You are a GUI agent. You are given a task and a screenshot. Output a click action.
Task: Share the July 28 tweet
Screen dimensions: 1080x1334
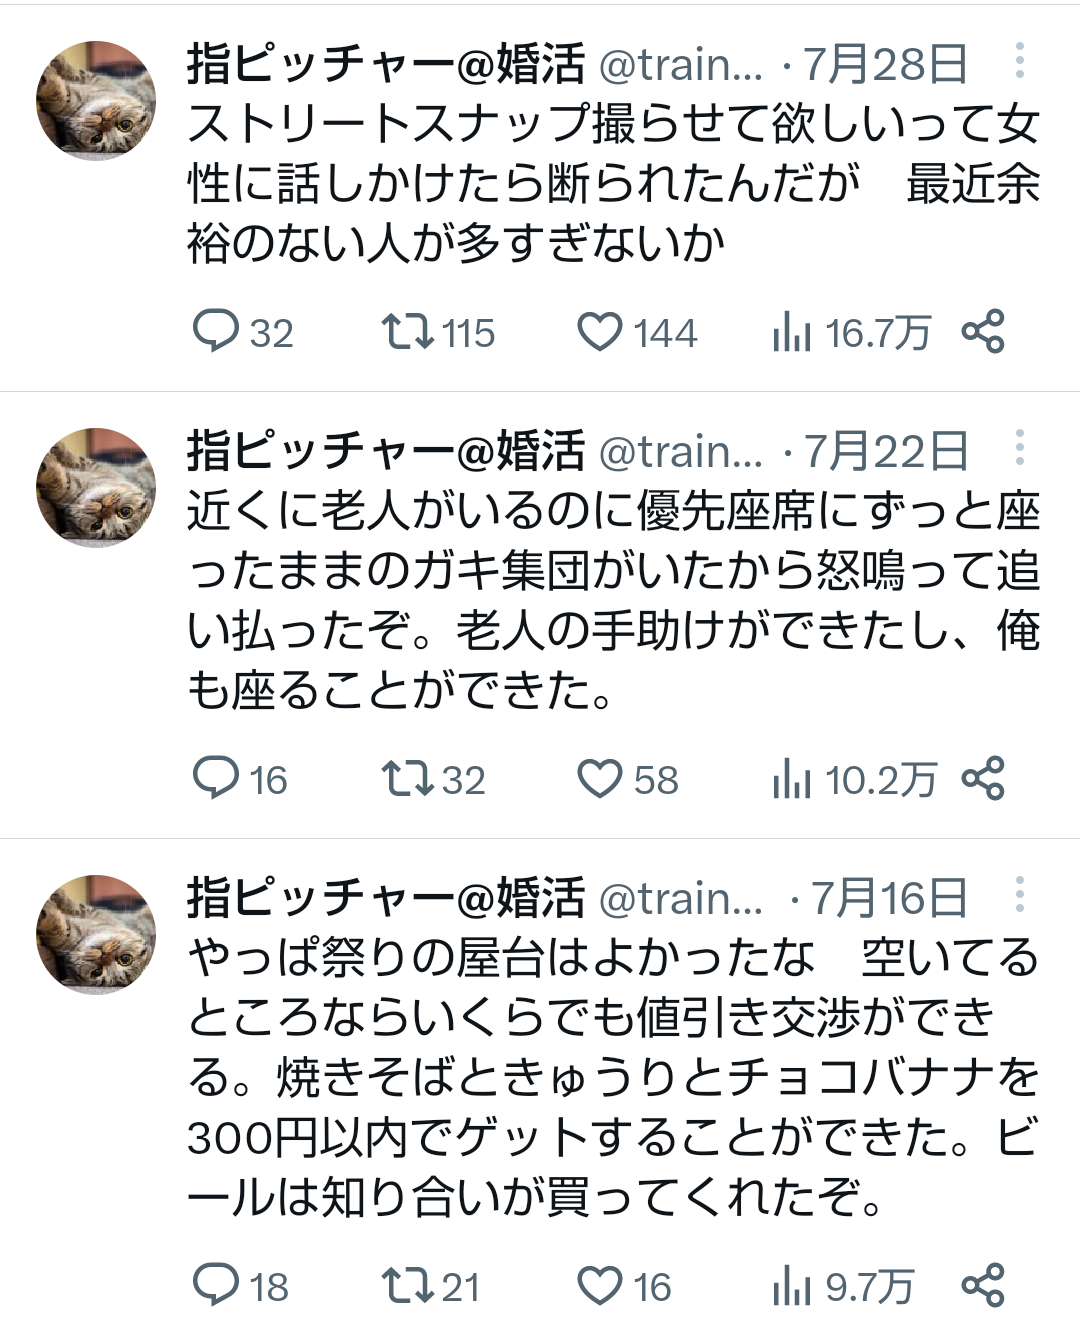(x=982, y=332)
